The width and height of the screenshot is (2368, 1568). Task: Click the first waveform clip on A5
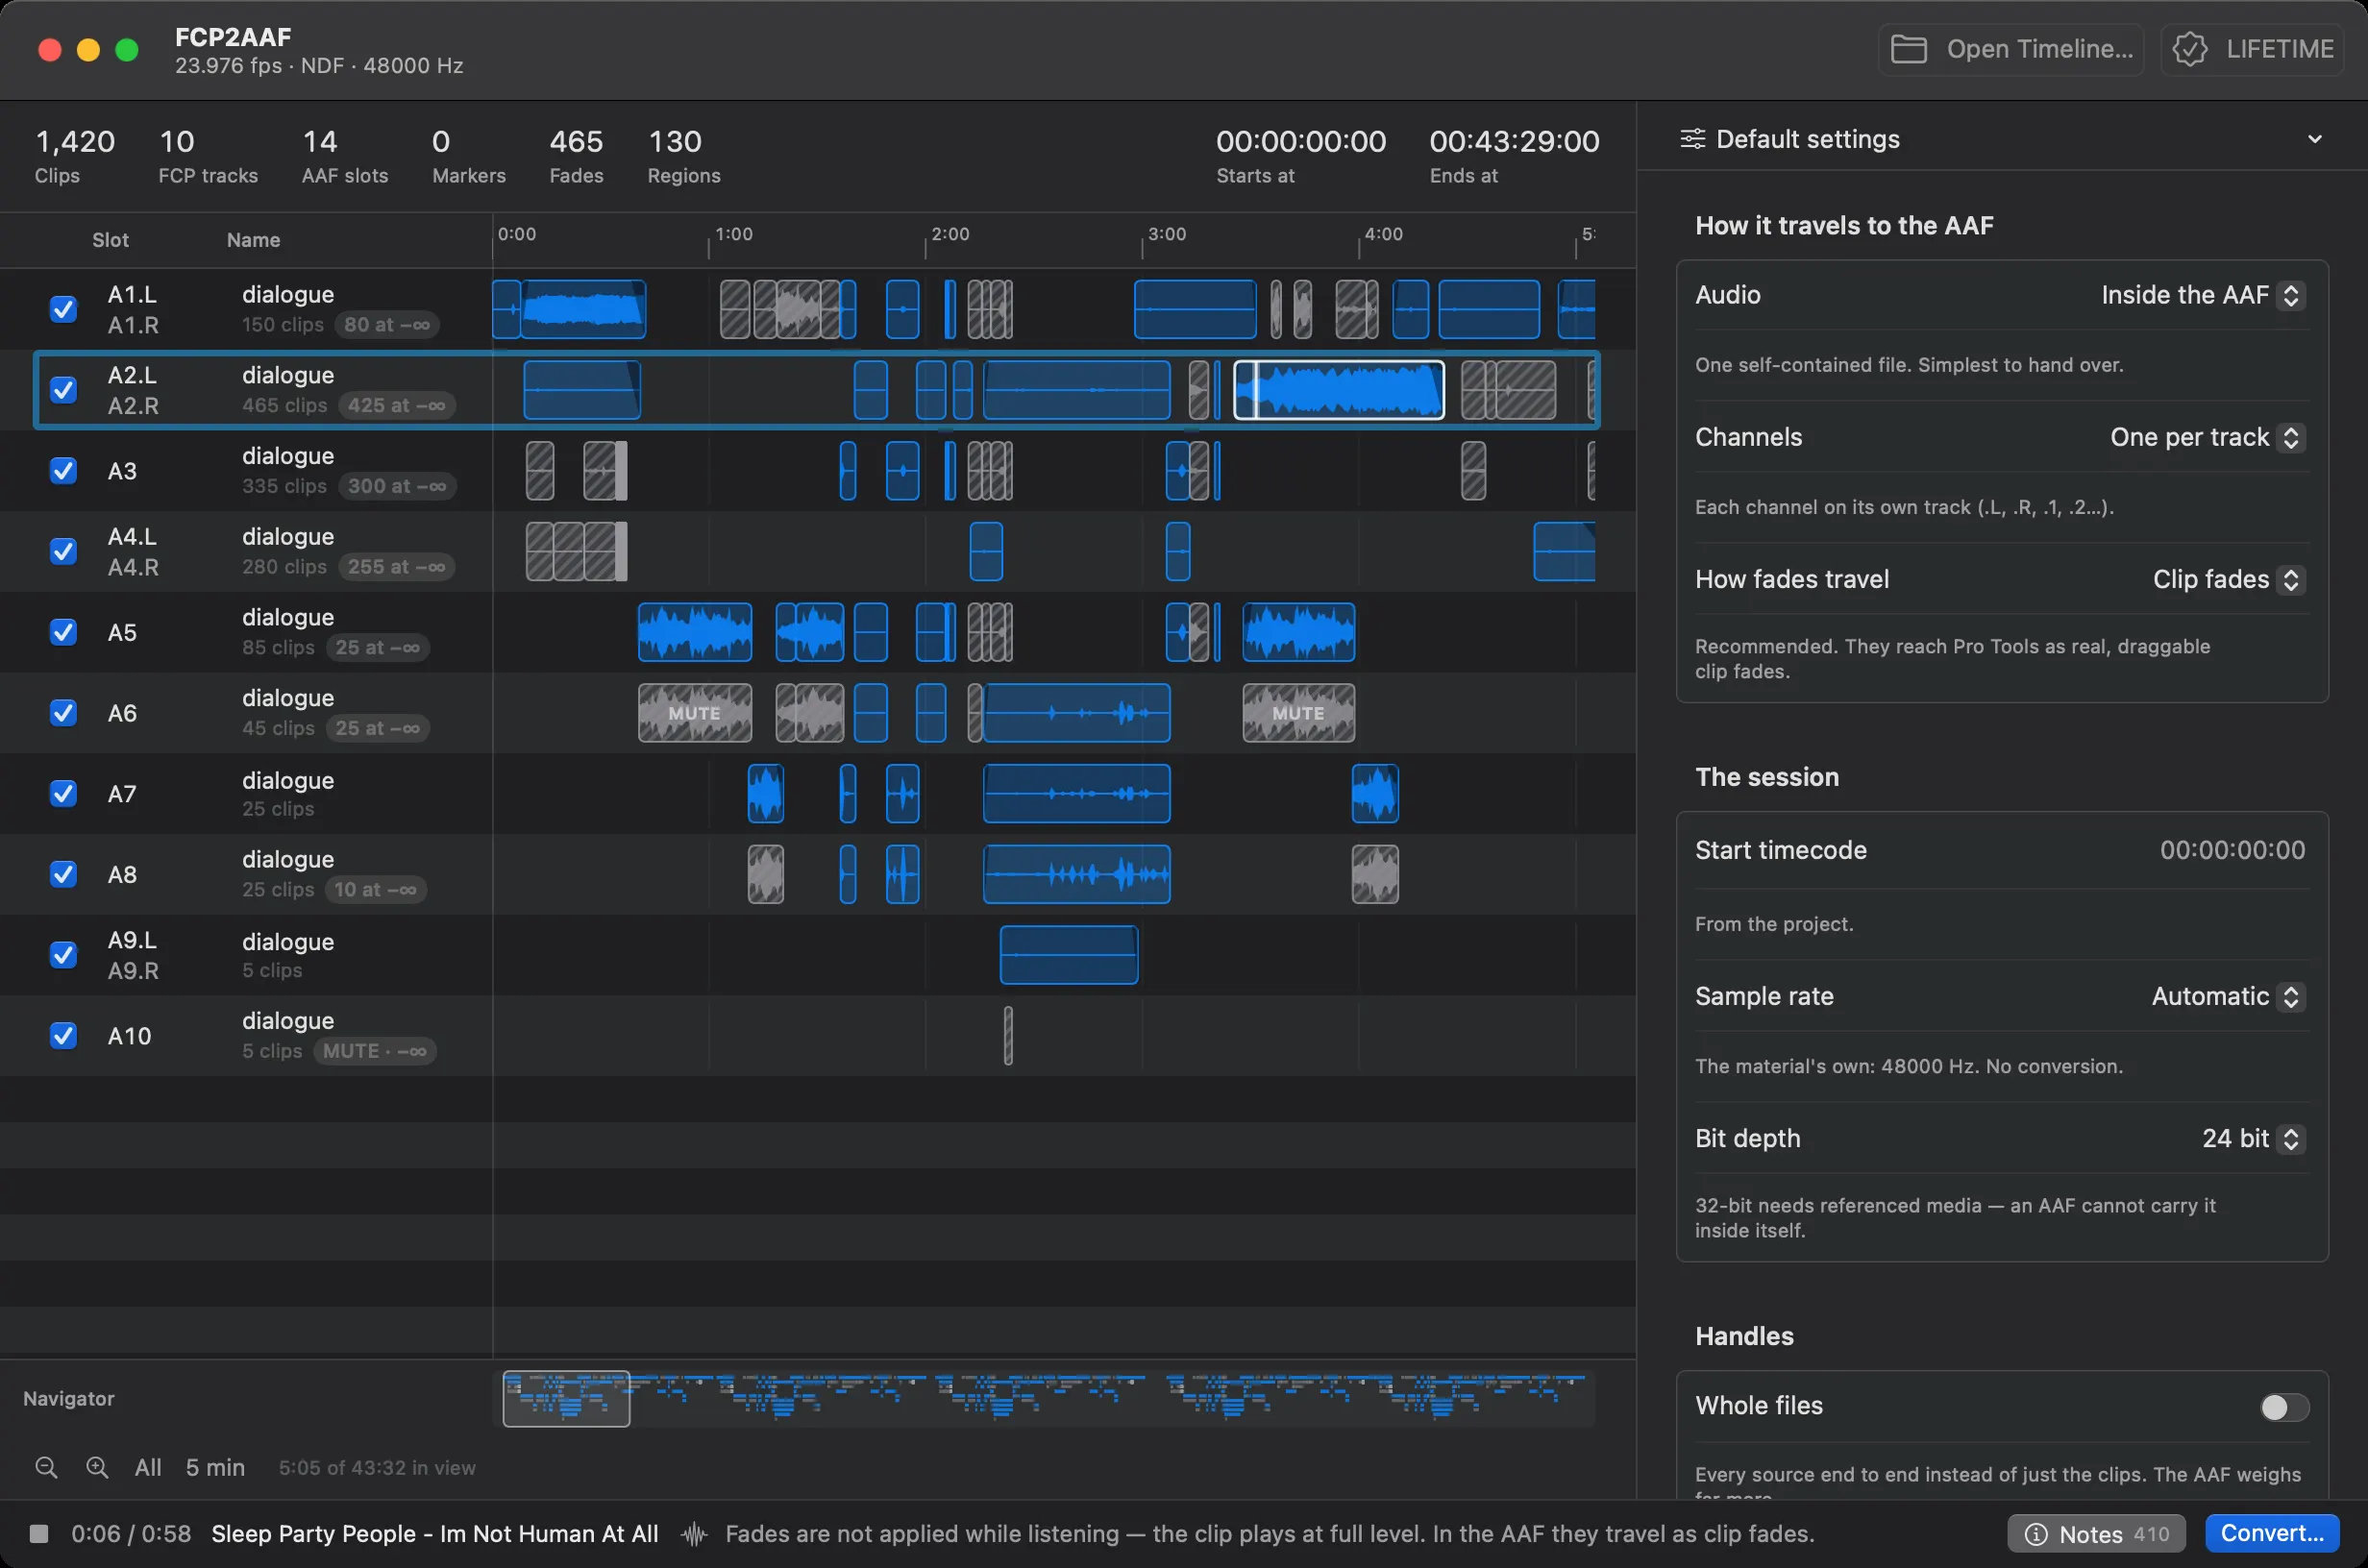point(695,632)
